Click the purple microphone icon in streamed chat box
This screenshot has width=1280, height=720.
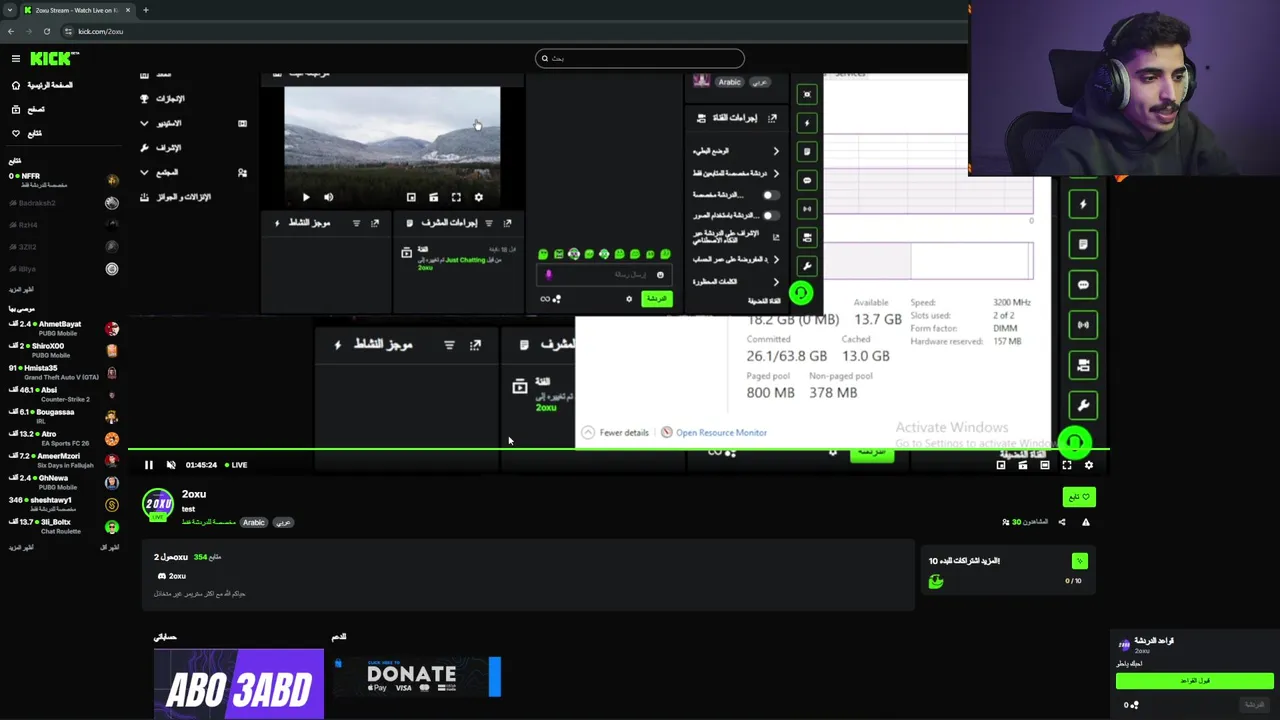tap(548, 274)
